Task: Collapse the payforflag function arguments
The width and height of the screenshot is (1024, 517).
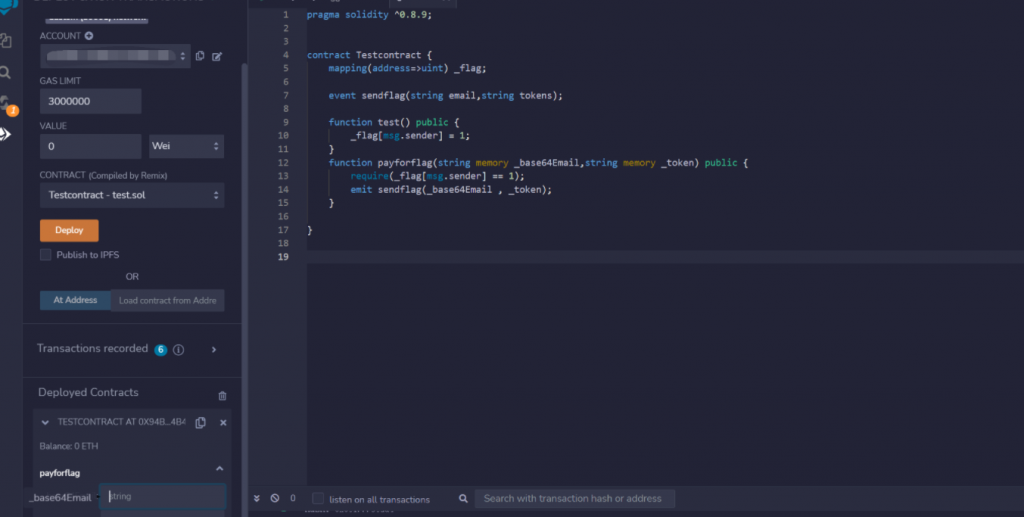Action: [x=219, y=469]
